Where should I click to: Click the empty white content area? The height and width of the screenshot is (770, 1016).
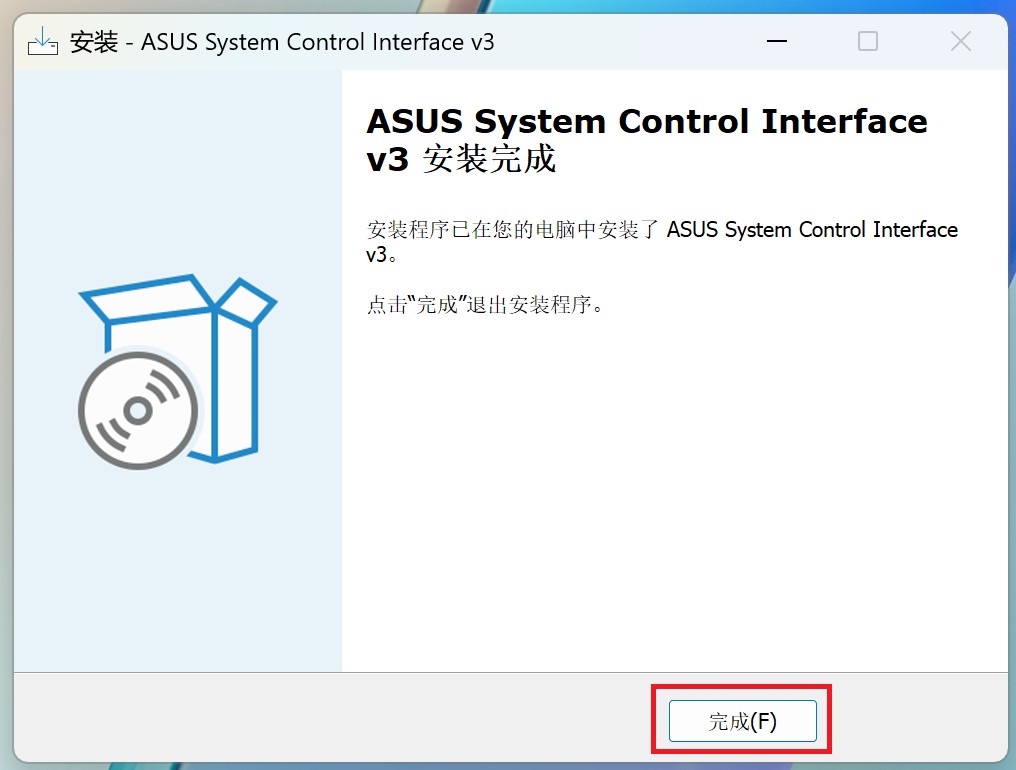(674, 493)
